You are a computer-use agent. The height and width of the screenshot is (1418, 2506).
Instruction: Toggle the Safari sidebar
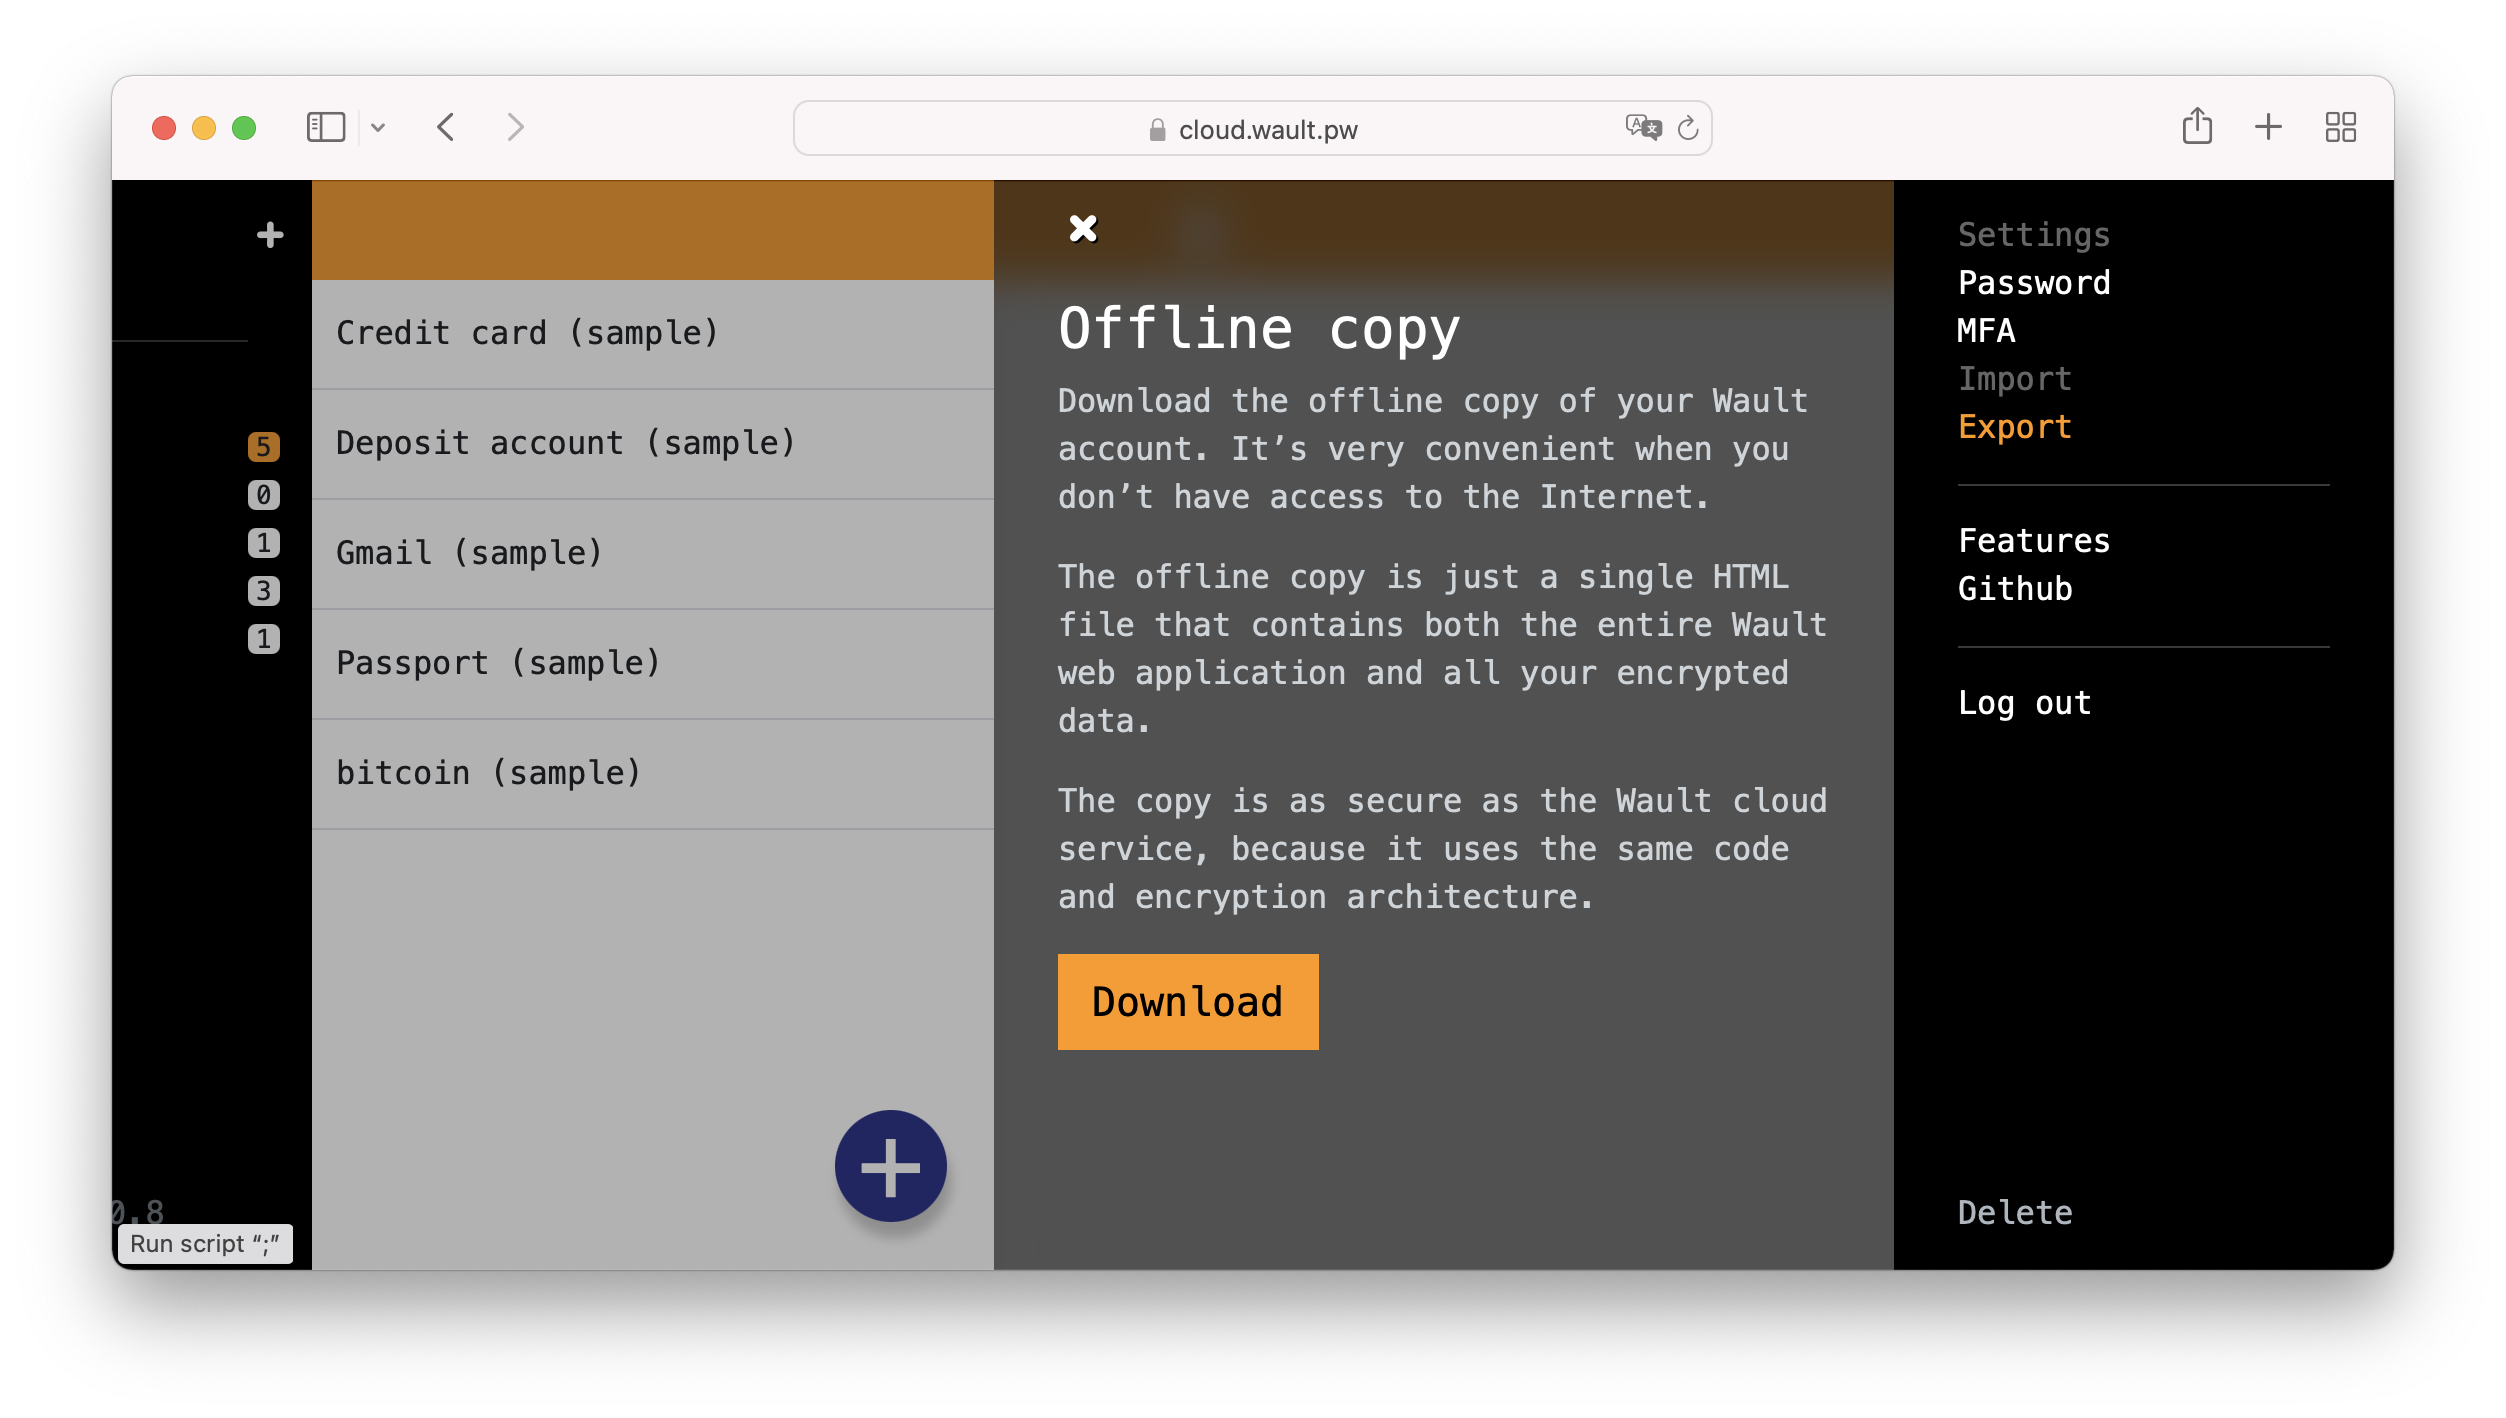click(x=324, y=127)
